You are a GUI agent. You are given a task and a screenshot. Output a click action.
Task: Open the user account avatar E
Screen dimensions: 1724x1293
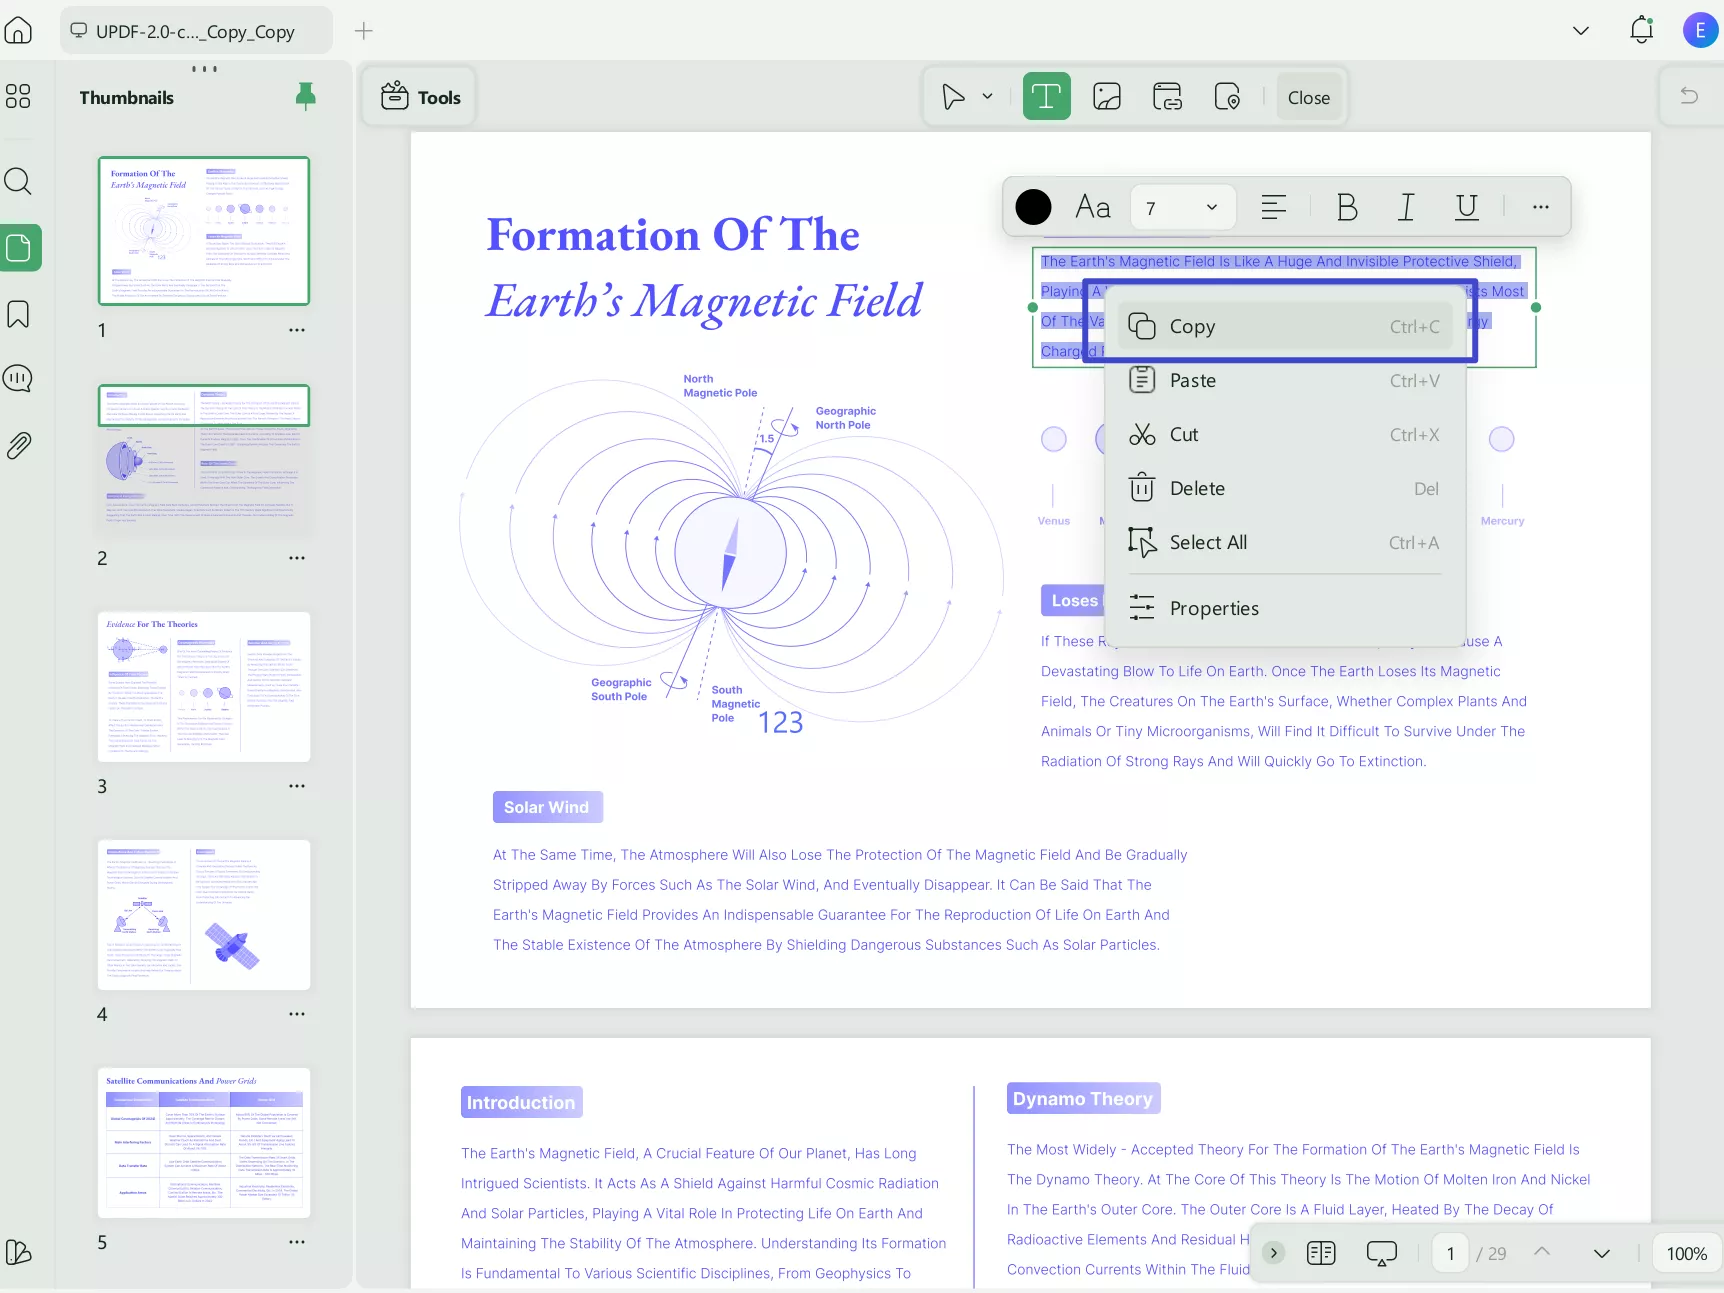[1700, 31]
